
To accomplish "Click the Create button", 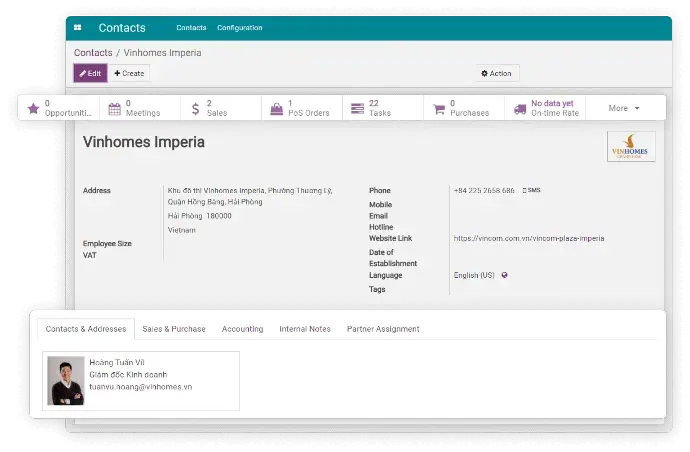I will coord(128,73).
